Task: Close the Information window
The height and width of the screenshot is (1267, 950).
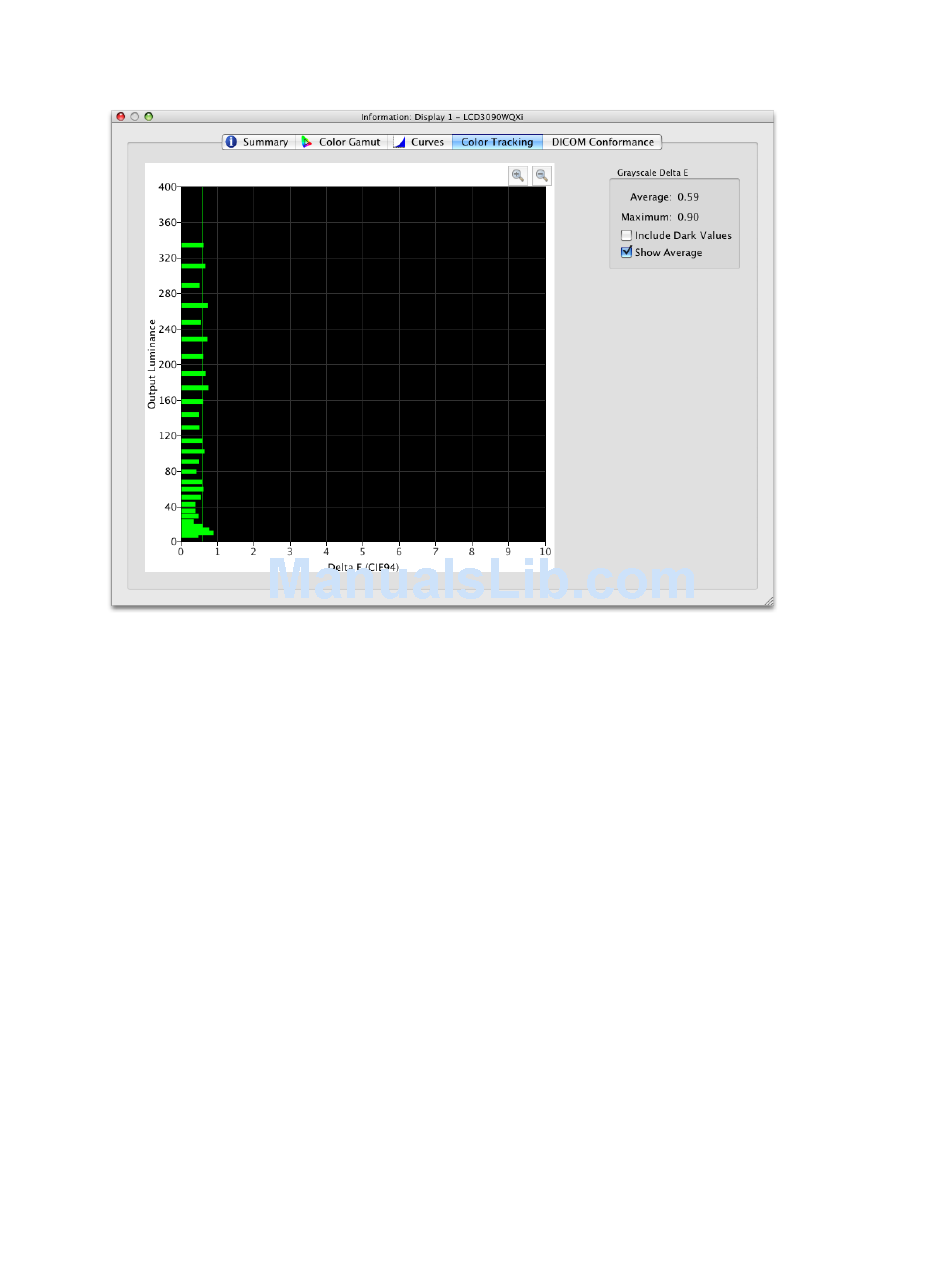Action: click(x=121, y=117)
